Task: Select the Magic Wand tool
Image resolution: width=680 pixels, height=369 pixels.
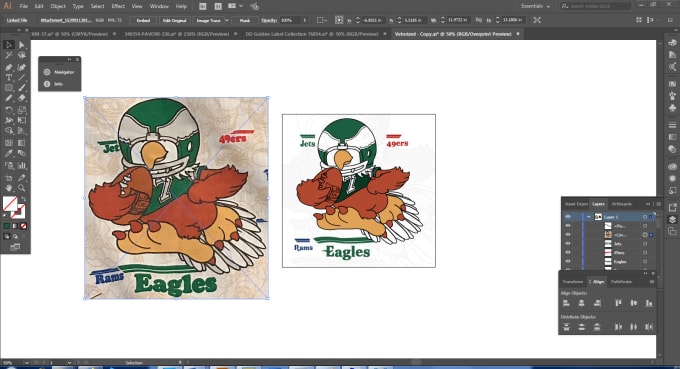Action: click(8, 56)
